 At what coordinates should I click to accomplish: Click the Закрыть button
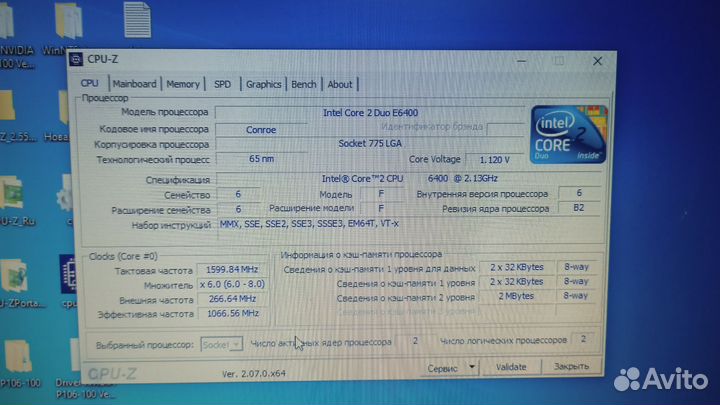tap(571, 366)
